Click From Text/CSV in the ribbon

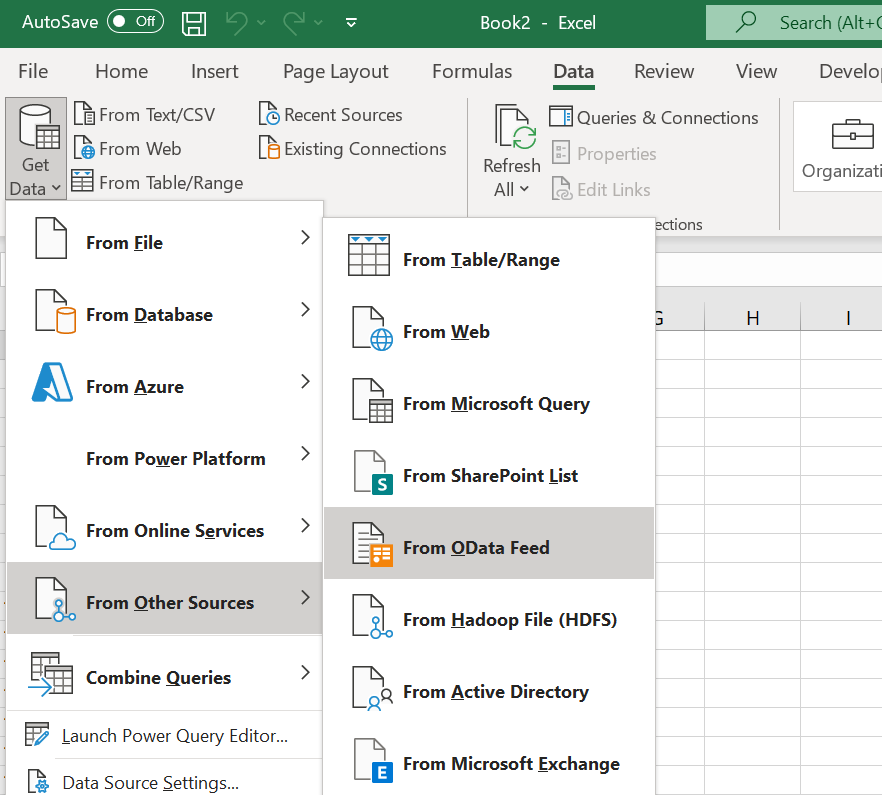click(x=145, y=115)
